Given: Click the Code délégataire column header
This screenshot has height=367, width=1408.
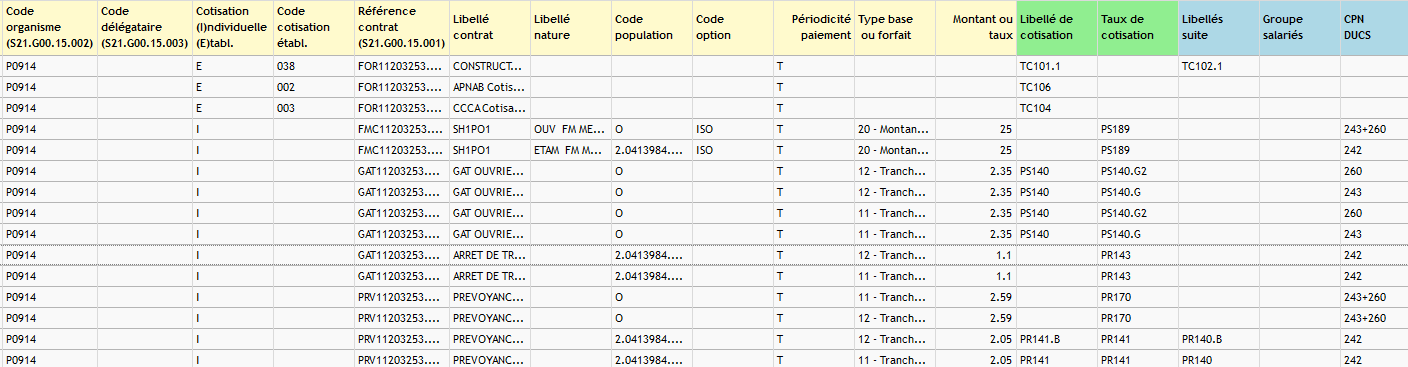Looking at the screenshot, I should coord(144,28).
